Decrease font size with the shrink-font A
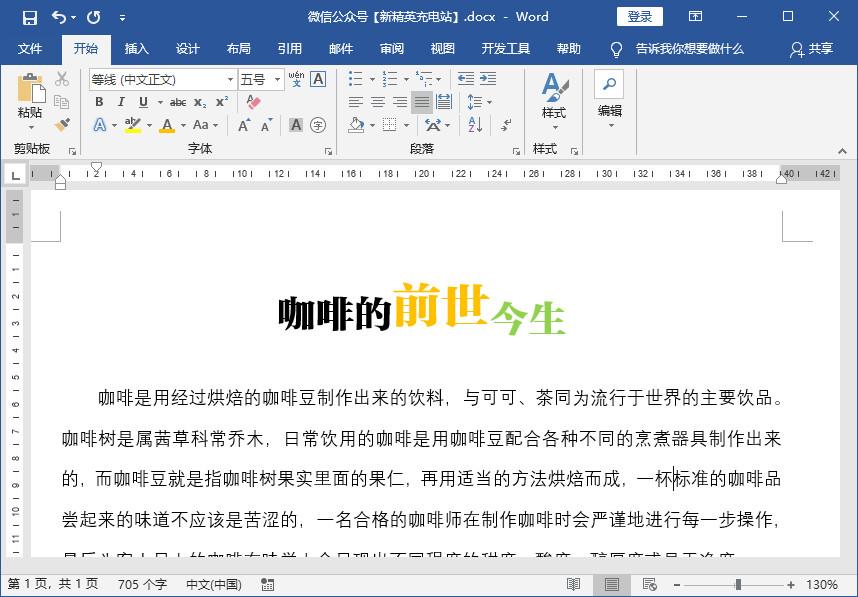This screenshot has width=858, height=597. [x=266, y=125]
